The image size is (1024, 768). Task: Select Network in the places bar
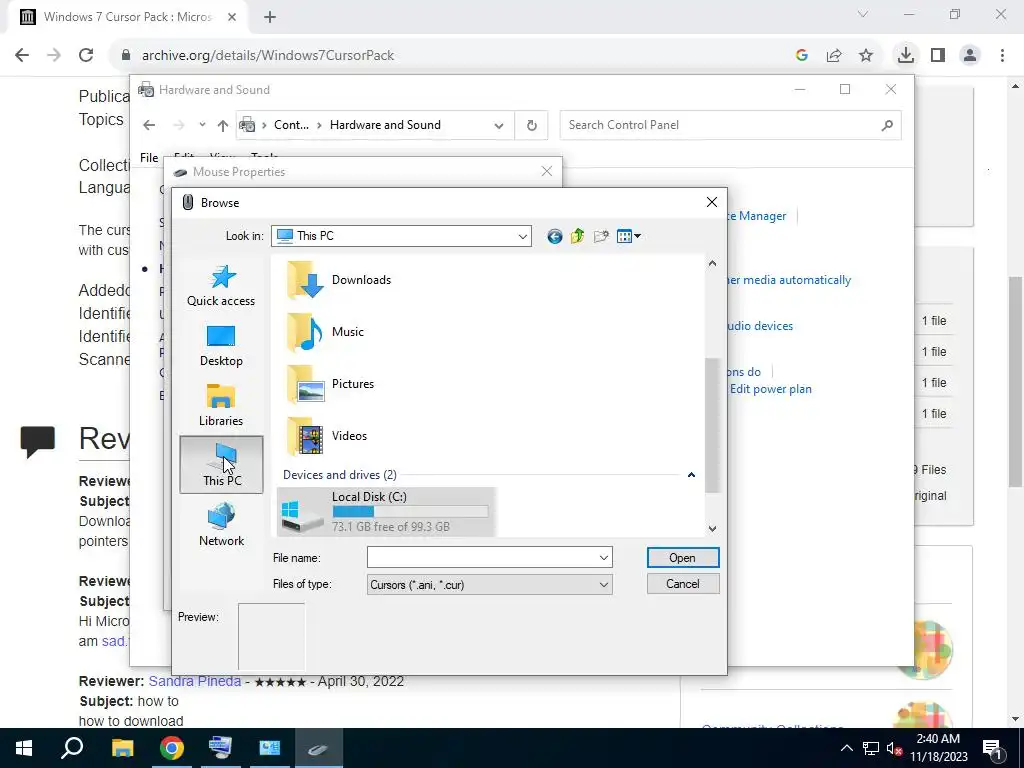[221, 524]
